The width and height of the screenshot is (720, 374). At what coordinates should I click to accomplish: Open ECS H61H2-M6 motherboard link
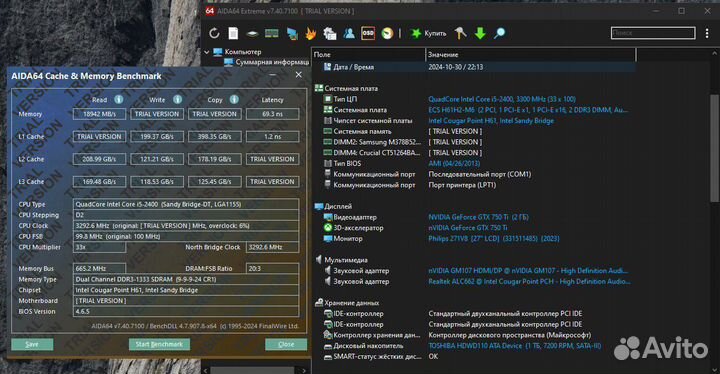528,110
